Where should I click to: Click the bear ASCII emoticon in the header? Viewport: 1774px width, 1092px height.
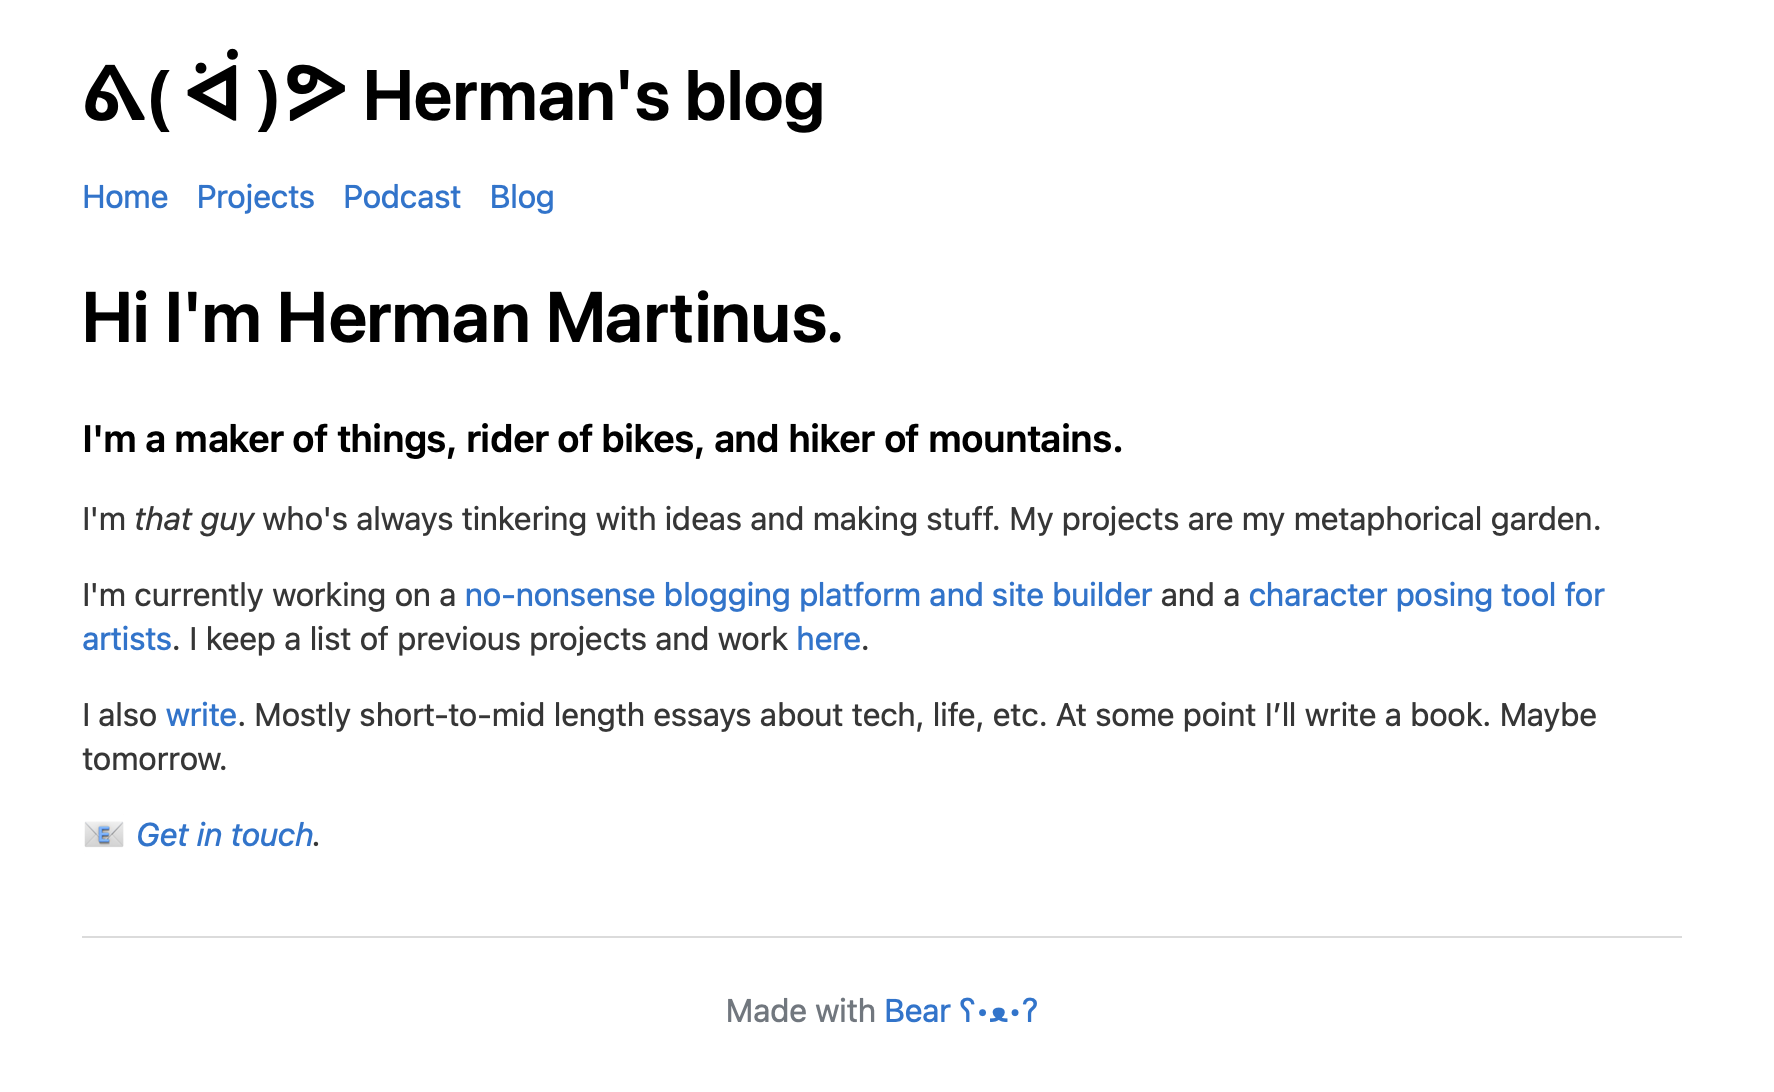point(214,95)
